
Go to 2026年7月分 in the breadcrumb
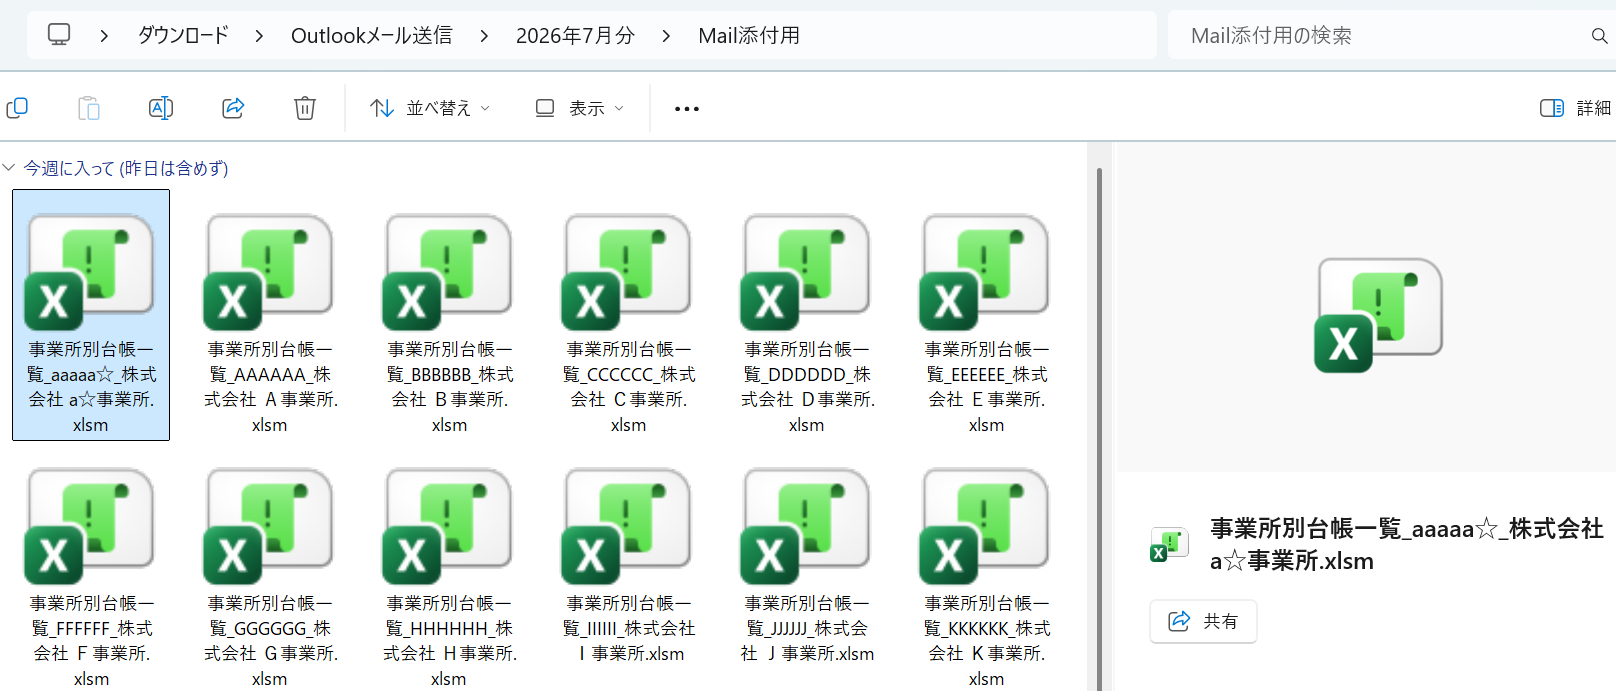[x=575, y=35]
